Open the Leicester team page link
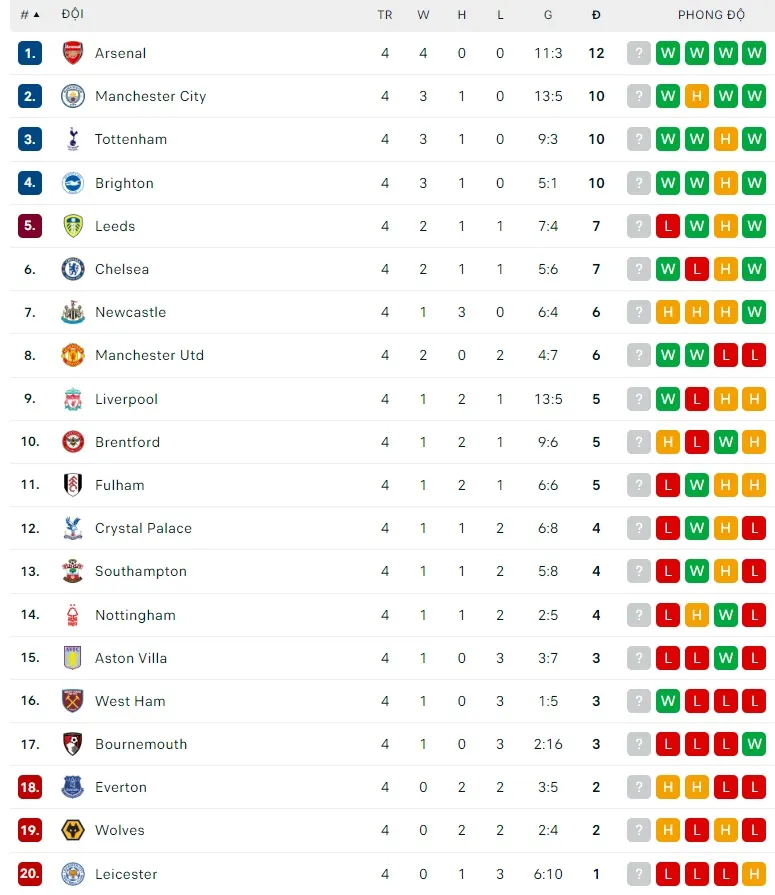The height and width of the screenshot is (895, 775). [x=126, y=874]
